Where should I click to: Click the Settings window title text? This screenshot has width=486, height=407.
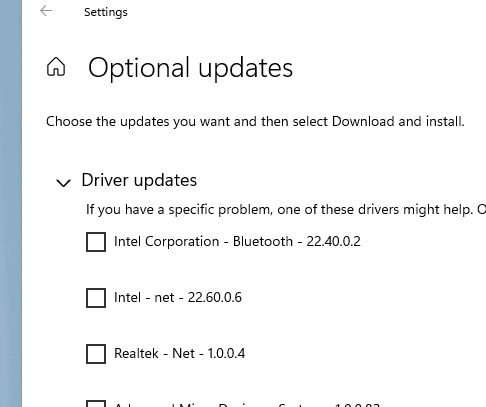[106, 12]
